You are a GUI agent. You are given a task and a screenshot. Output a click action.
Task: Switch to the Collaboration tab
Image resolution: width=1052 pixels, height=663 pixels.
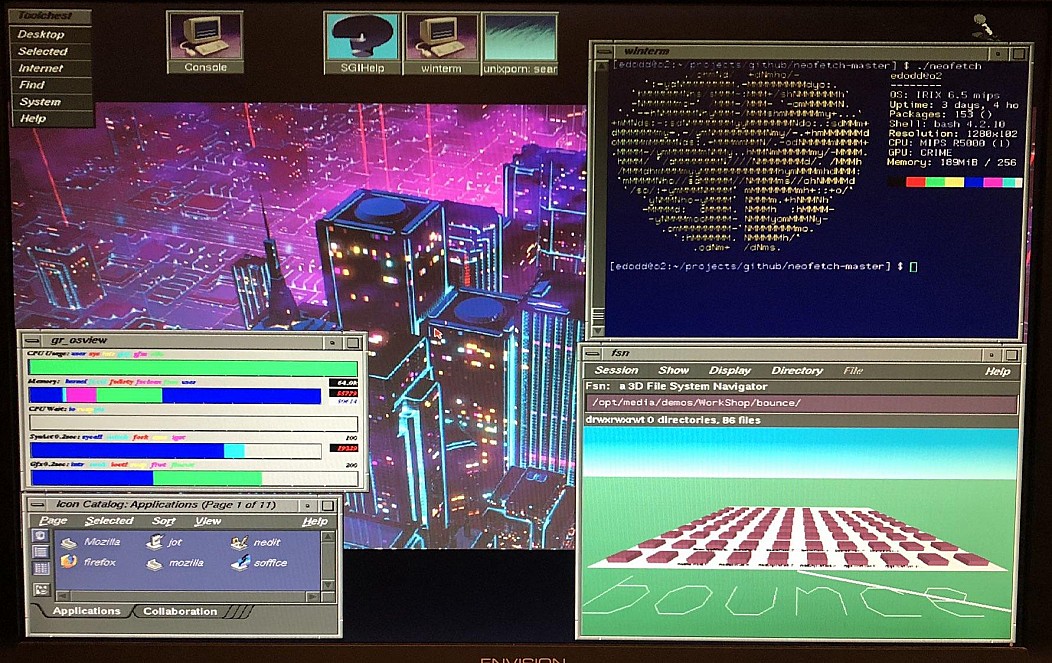[179, 611]
